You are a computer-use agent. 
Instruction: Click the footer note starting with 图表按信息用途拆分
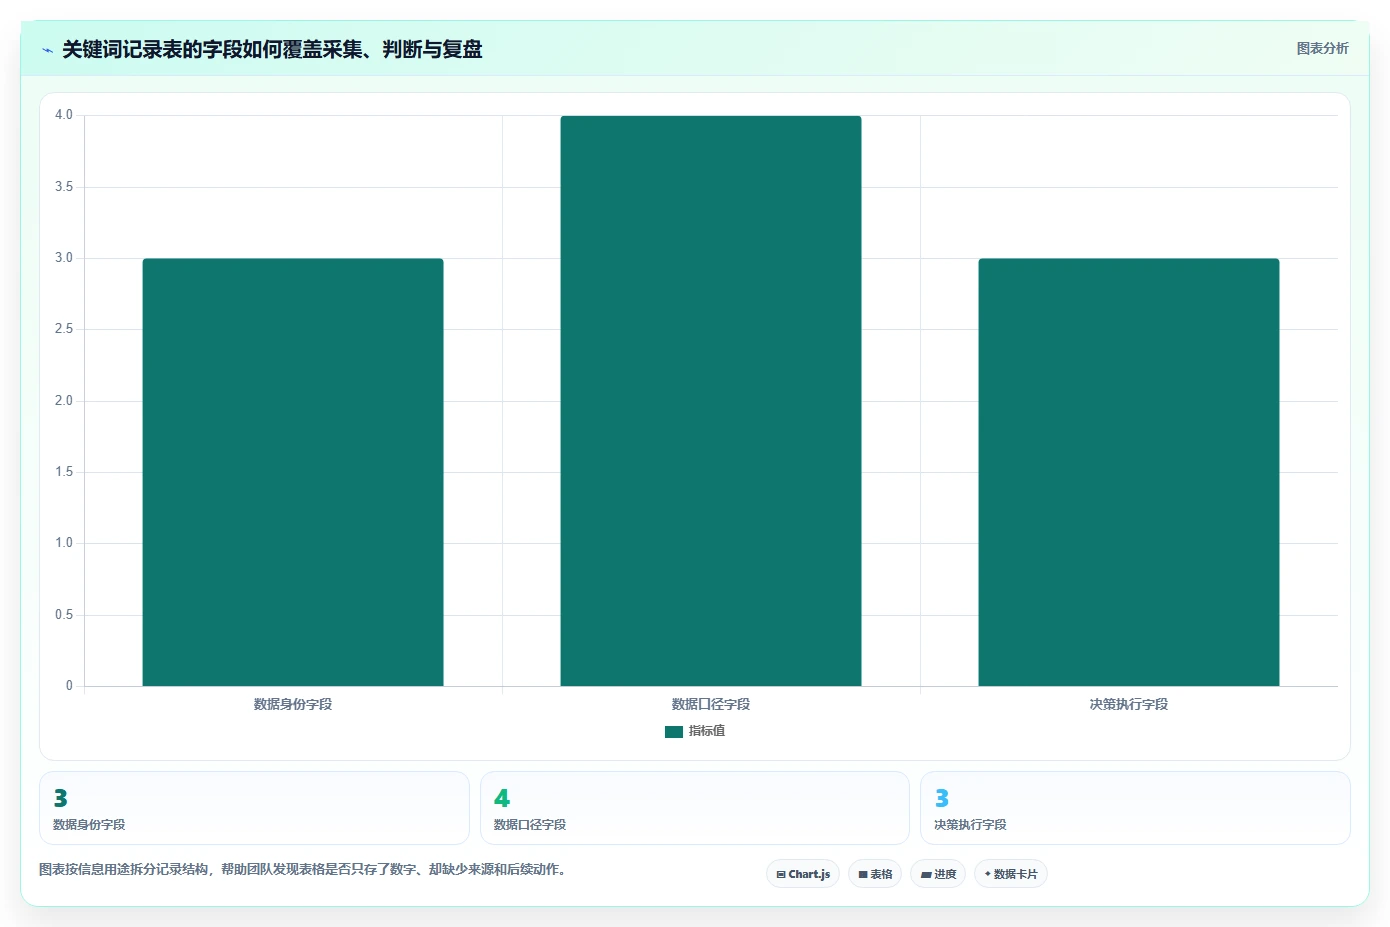pos(304,869)
